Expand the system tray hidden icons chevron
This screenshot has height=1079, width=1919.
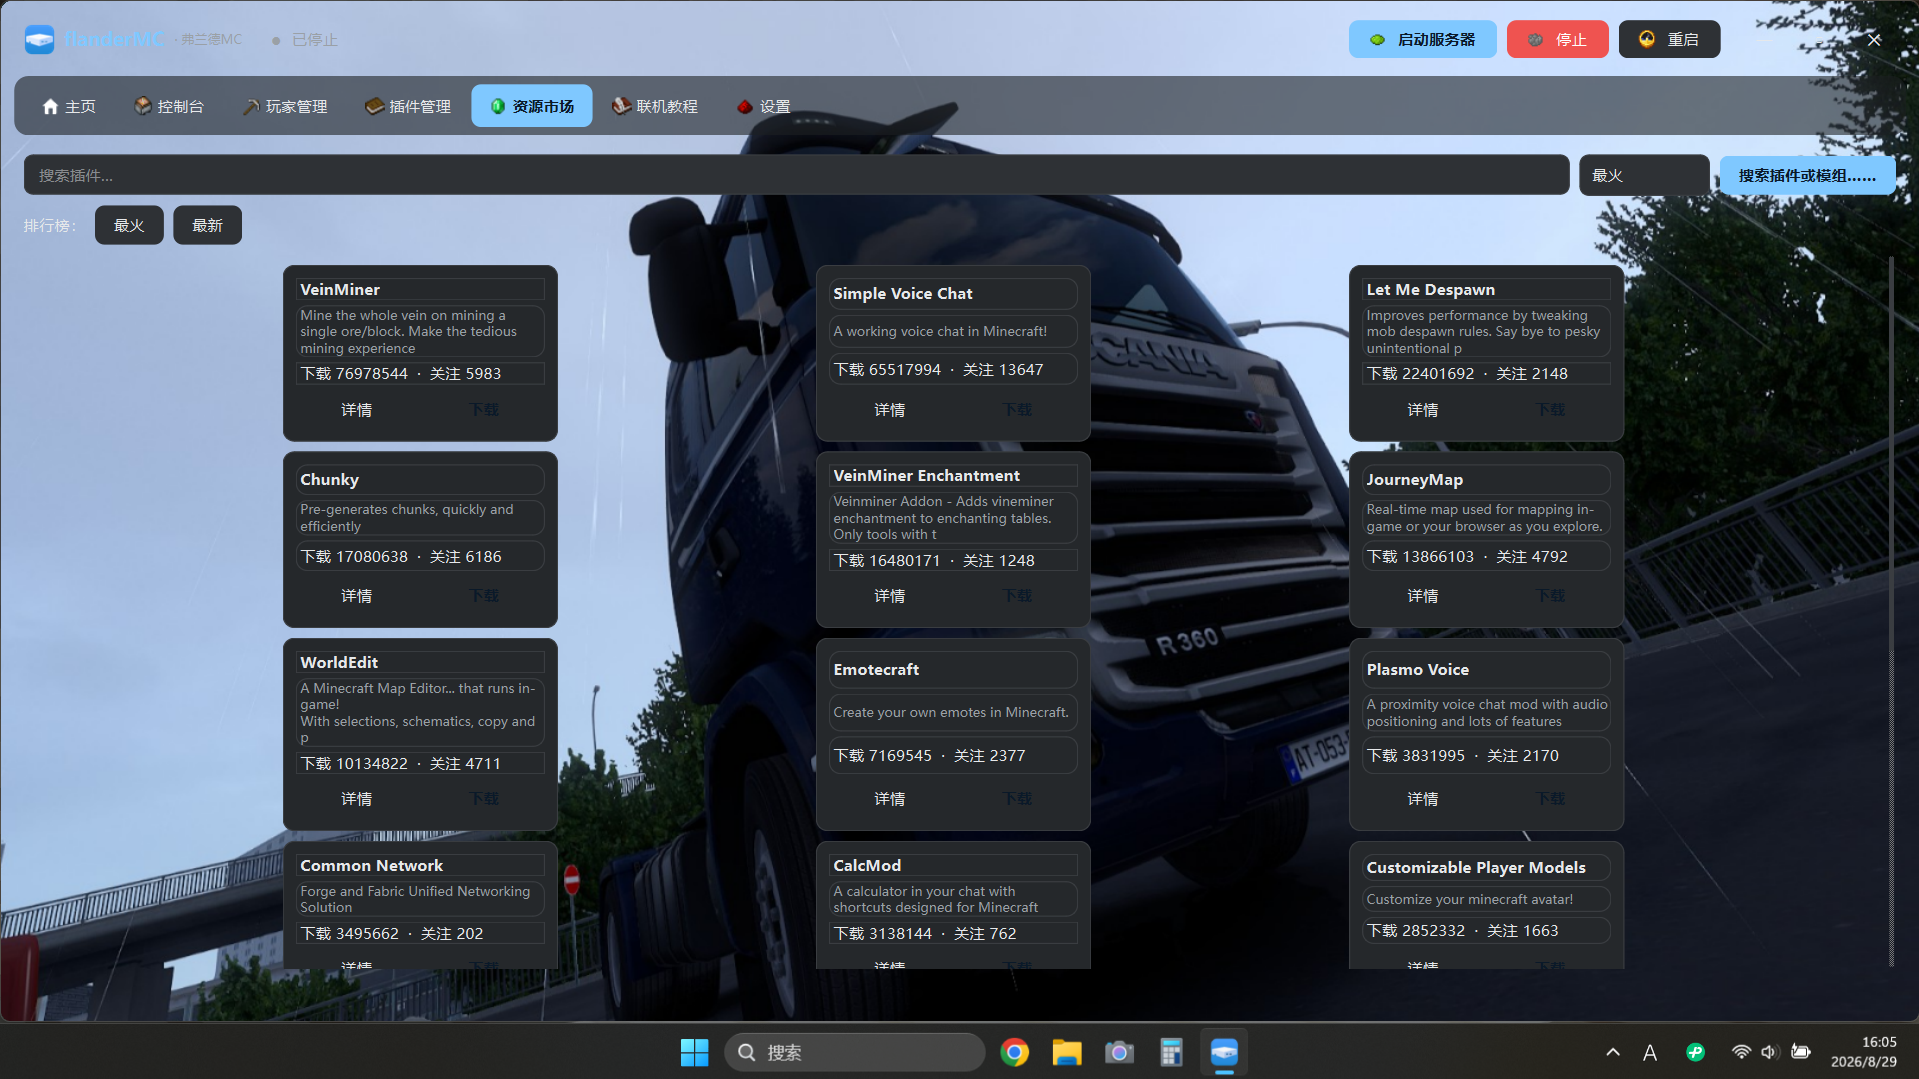1612,1052
